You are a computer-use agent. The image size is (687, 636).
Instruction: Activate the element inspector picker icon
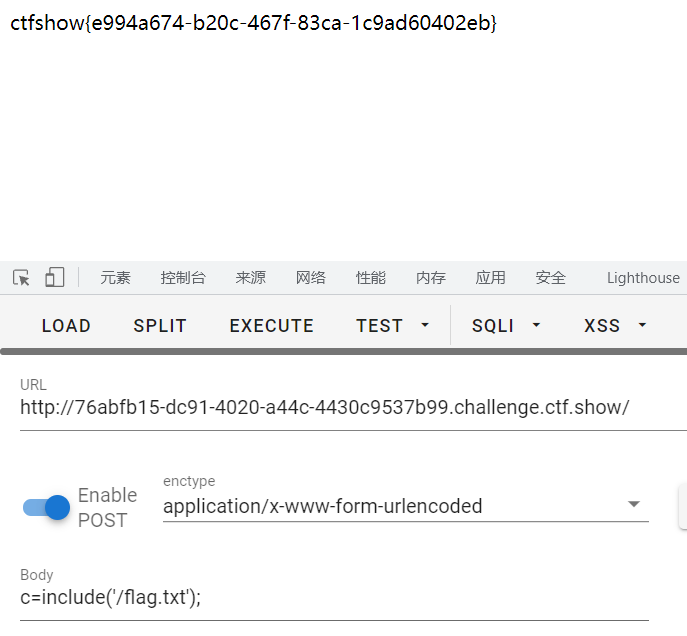coord(21,277)
